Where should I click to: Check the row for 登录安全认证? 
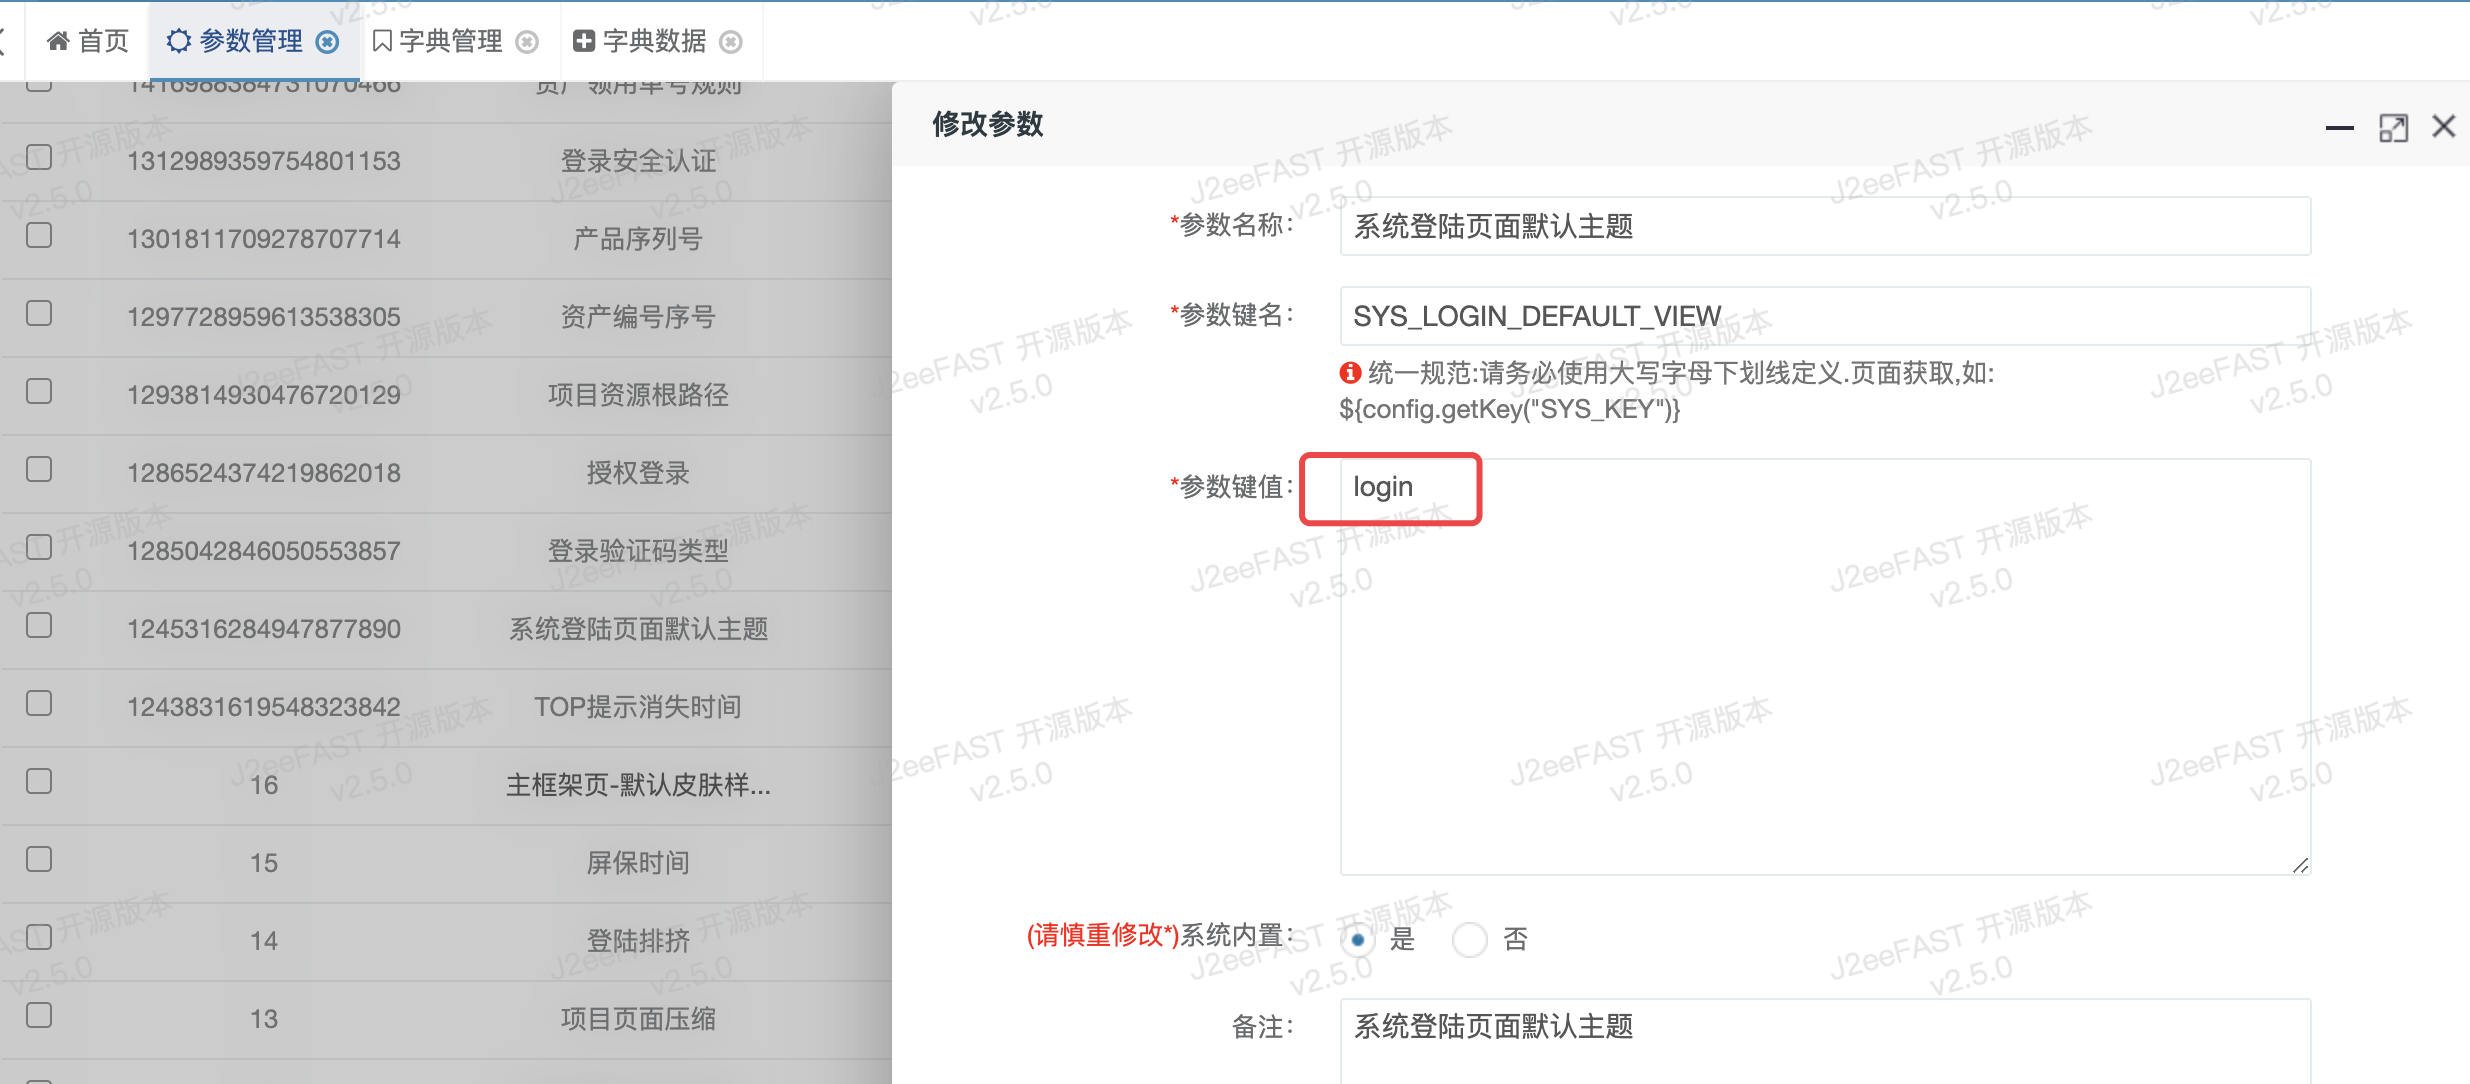pos(39,157)
